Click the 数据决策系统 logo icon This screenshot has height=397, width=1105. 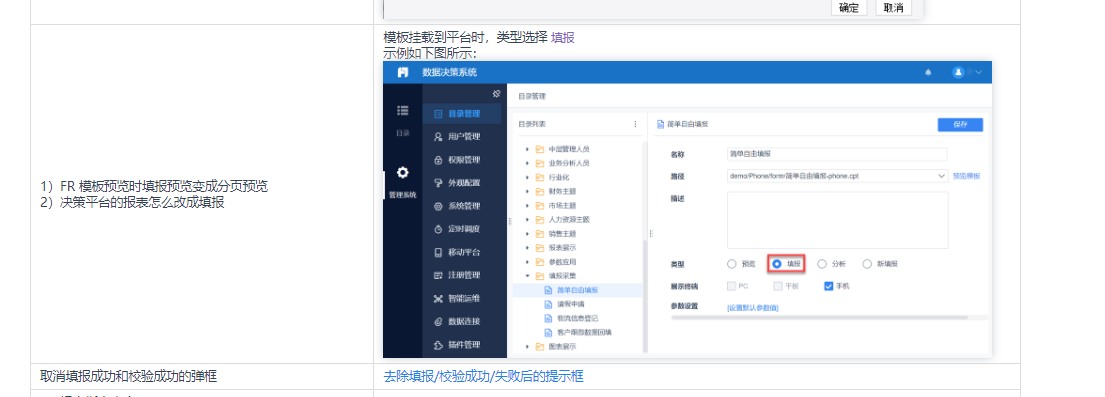(x=403, y=73)
